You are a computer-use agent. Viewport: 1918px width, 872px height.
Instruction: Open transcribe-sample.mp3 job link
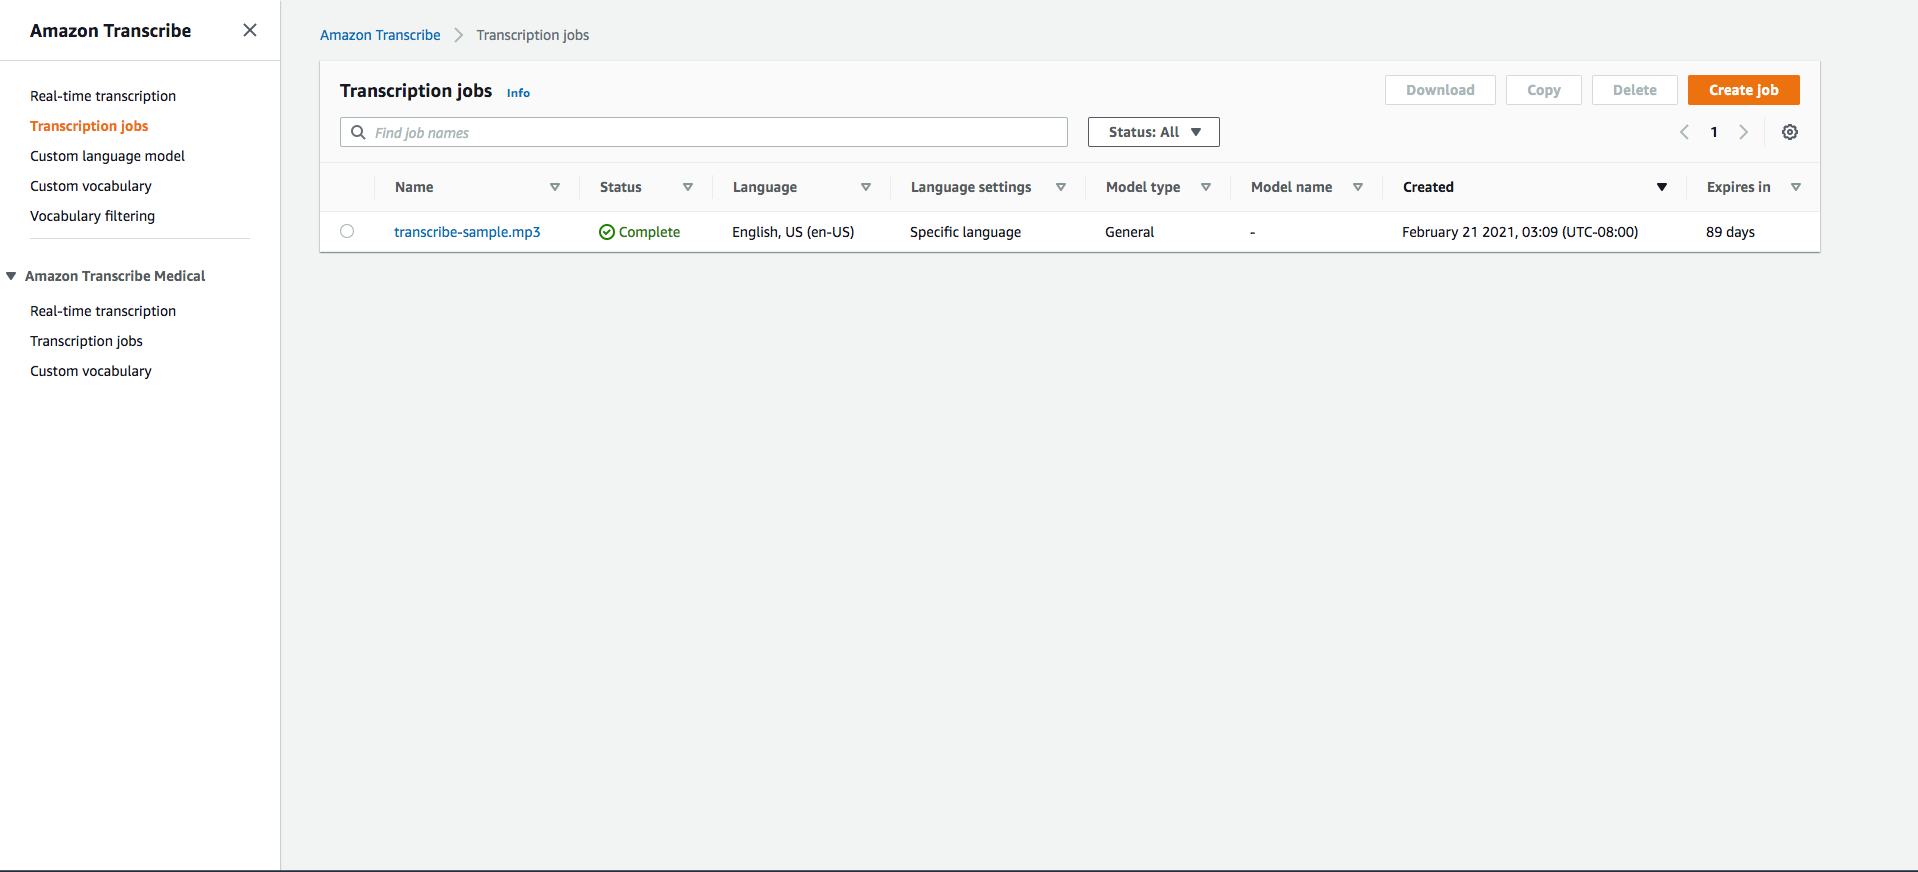[x=467, y=232]
